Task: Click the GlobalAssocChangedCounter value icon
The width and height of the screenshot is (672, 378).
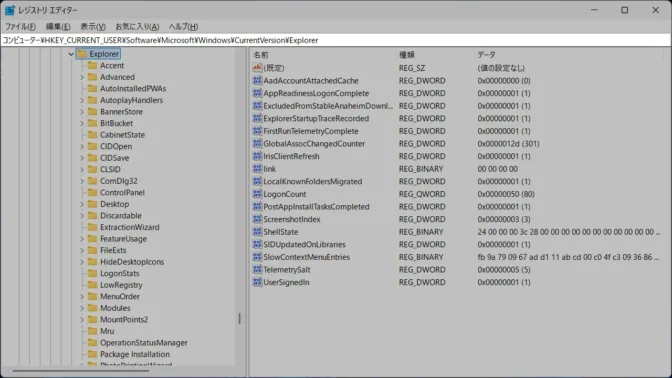Action: click(257, 144)
